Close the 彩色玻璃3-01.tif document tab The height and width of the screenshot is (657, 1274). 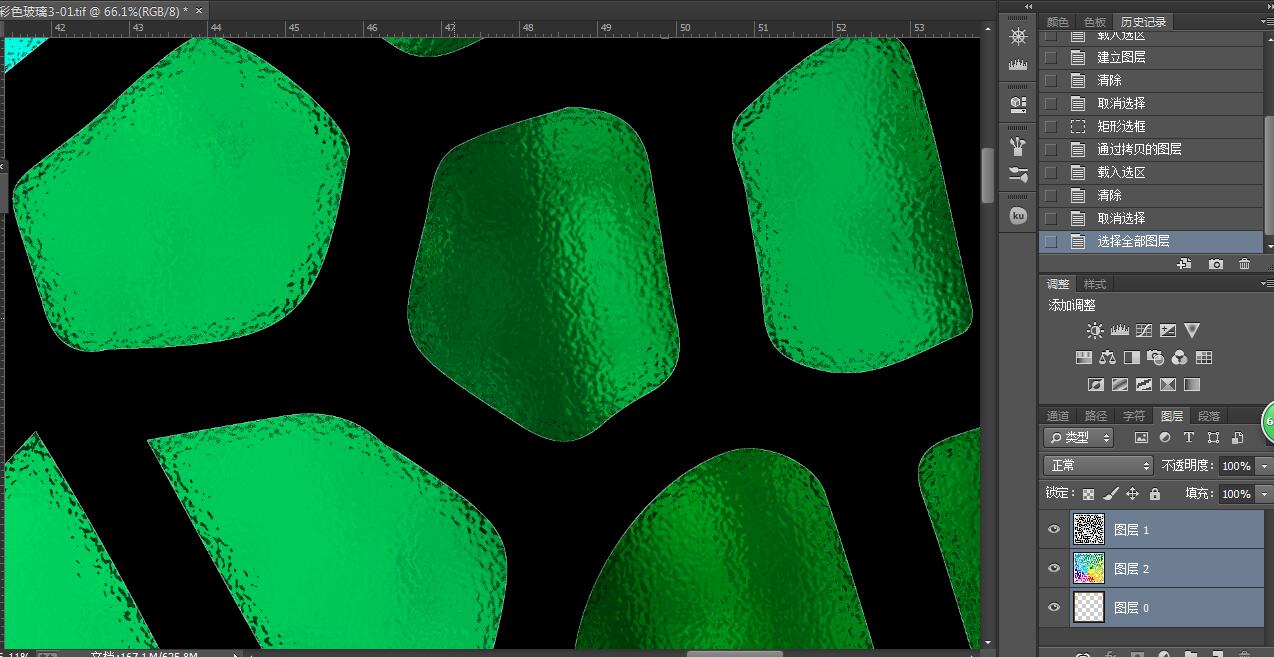tap(199, 10)
